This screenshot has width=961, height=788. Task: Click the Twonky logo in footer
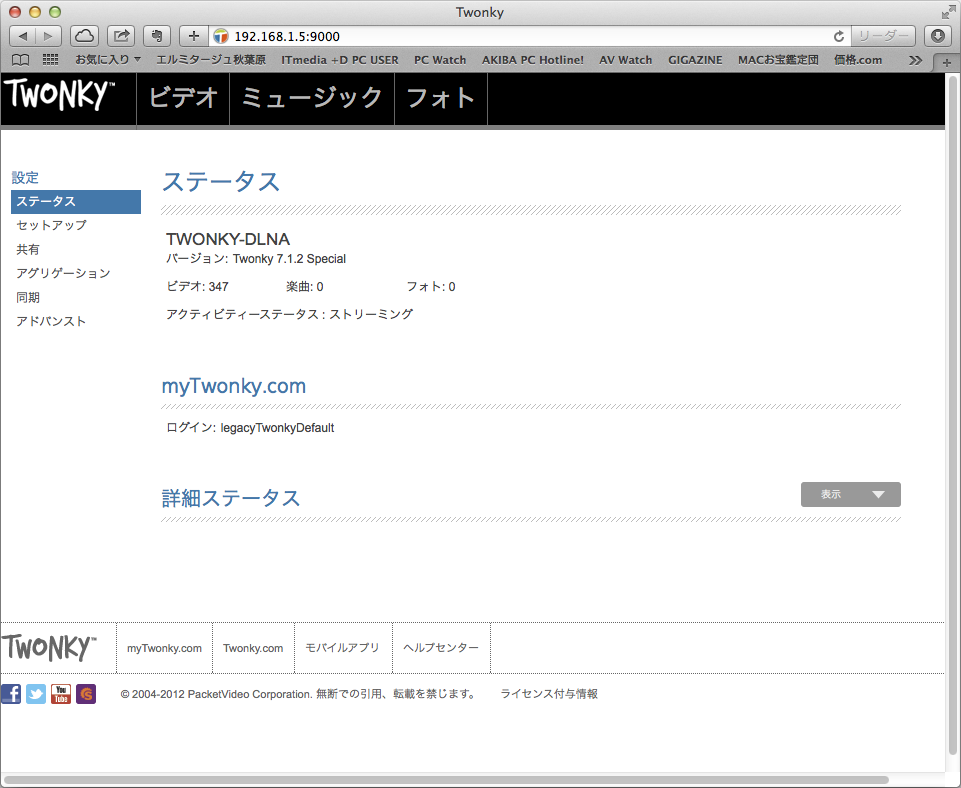(x=49, y=648)
